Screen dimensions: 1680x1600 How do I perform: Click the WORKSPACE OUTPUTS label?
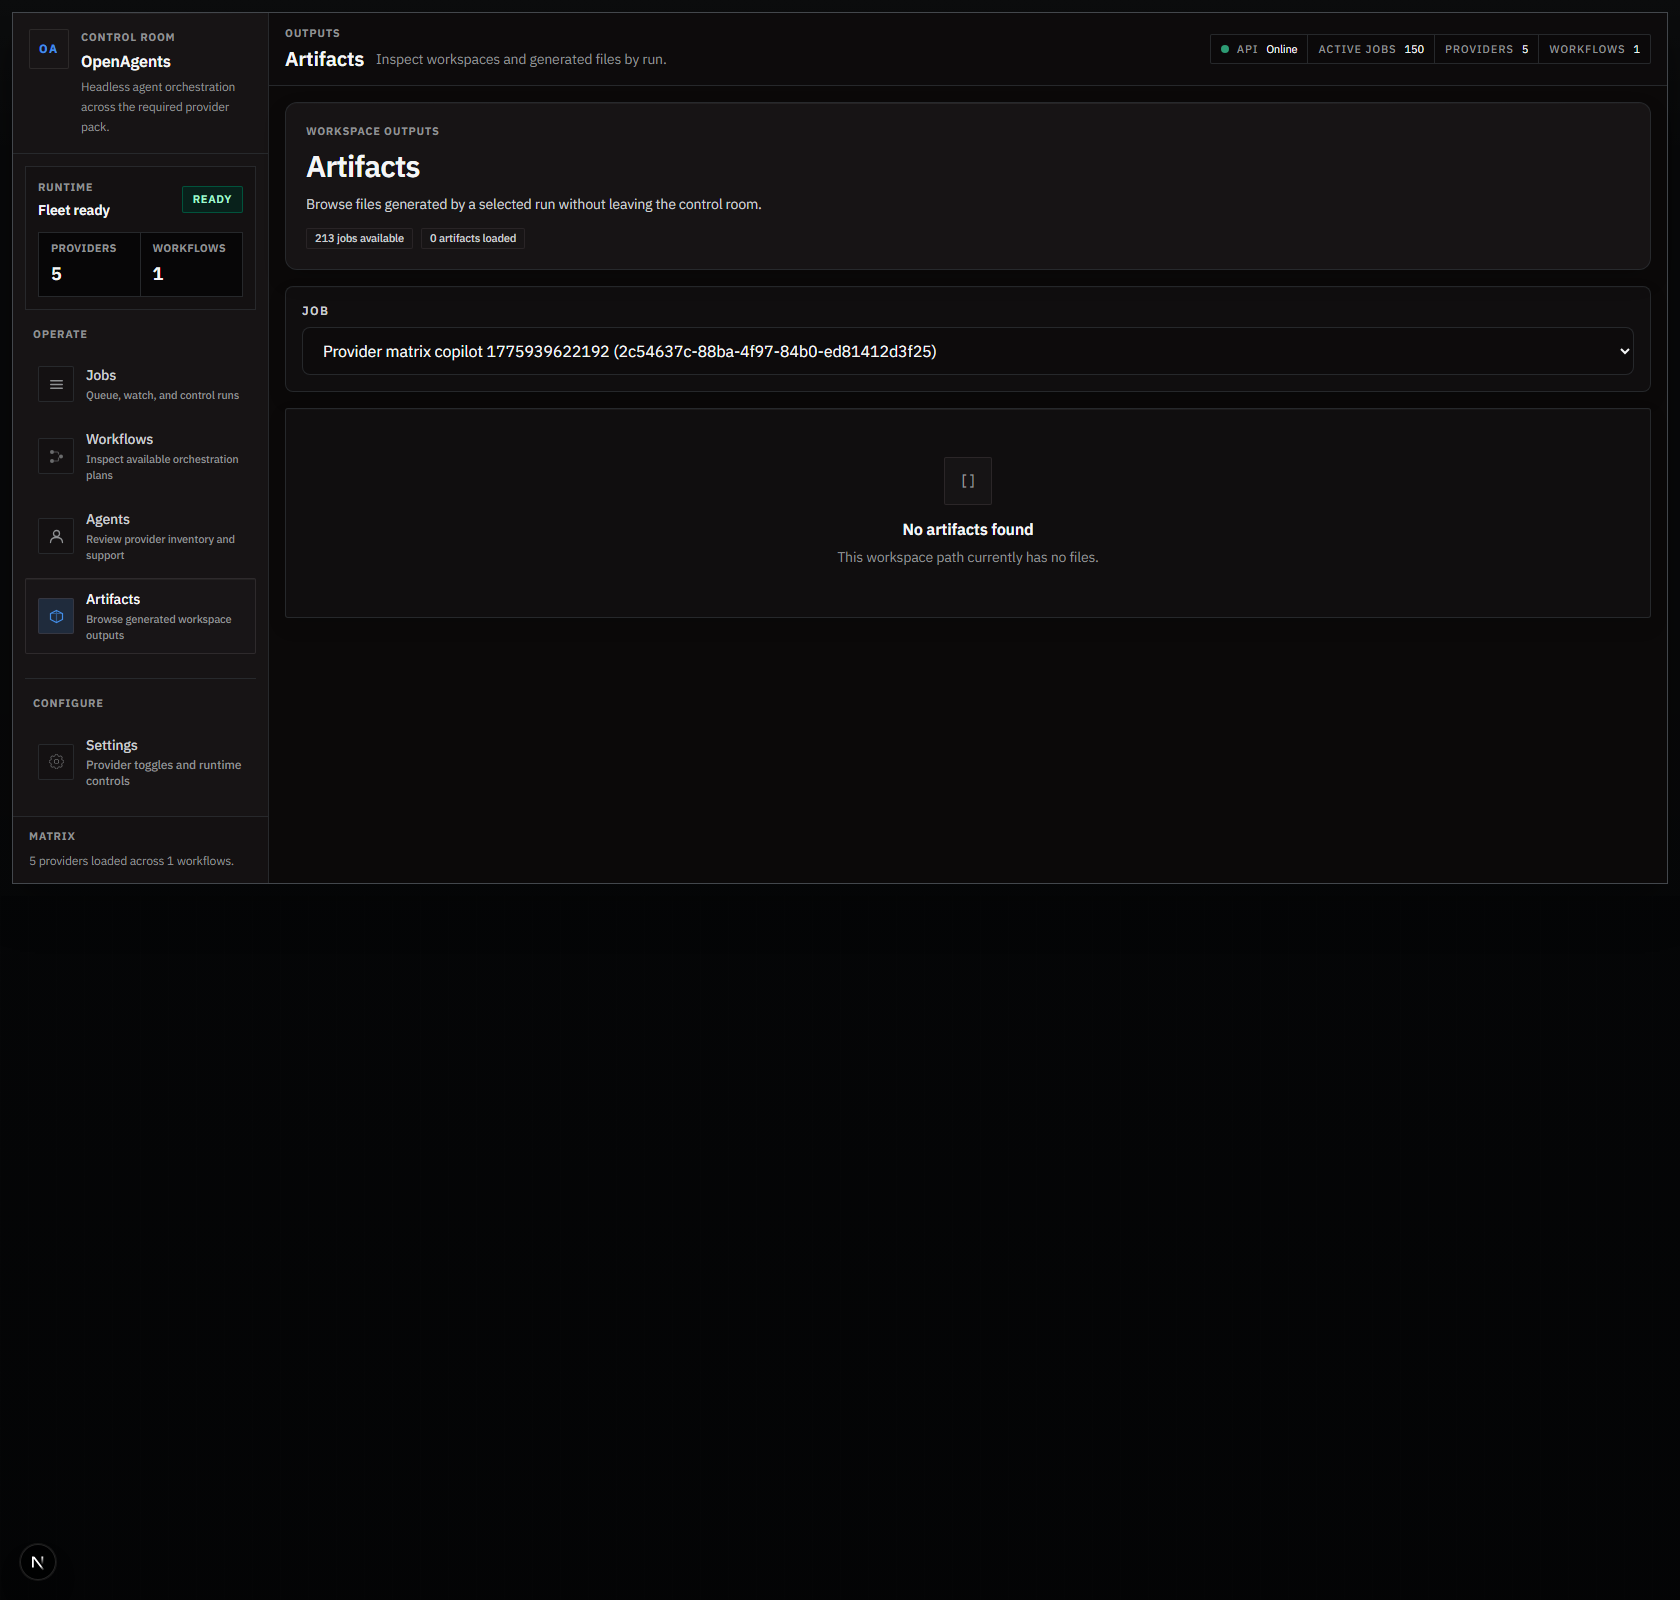372,131
